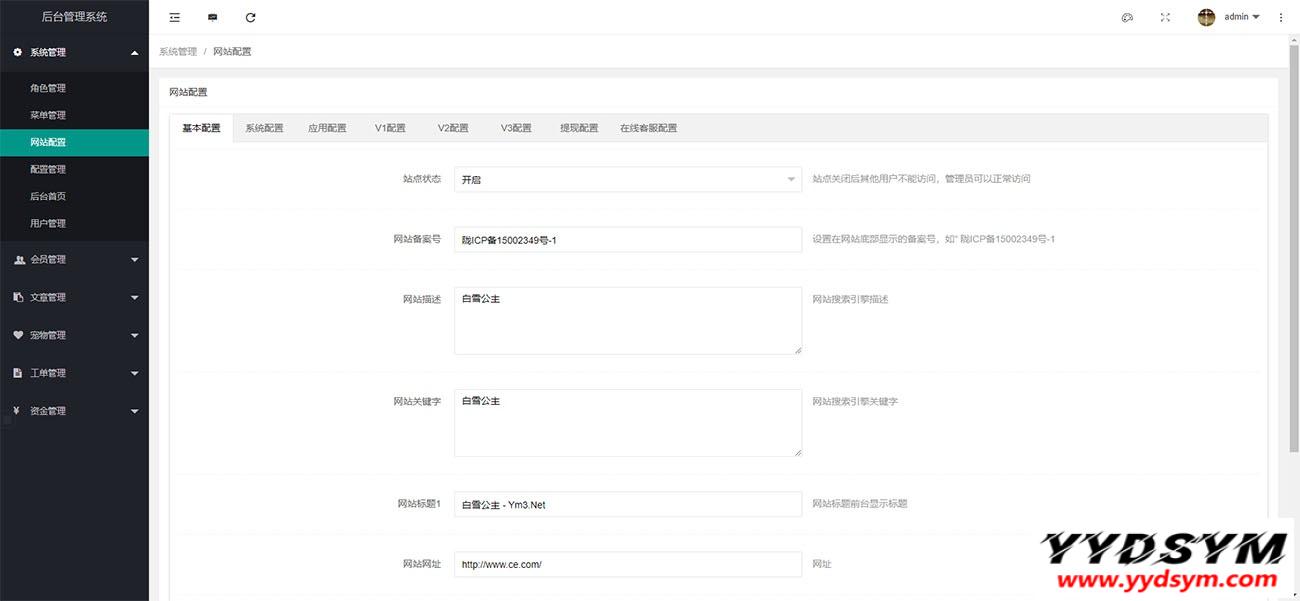
Task: Open the 站点状态 select dropdown
Action: click(627, 179)
